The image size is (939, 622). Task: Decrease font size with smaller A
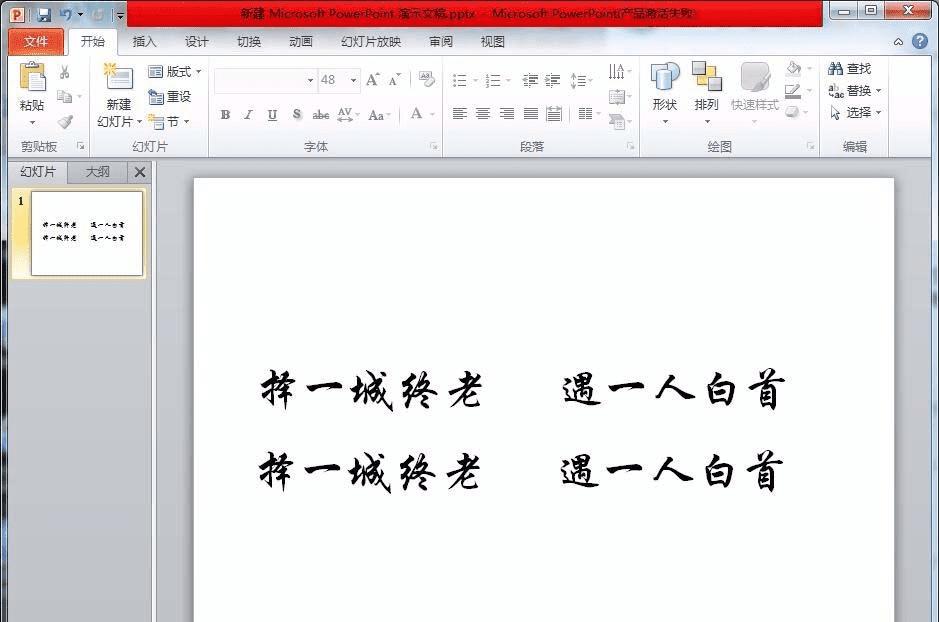pos(394,80)
